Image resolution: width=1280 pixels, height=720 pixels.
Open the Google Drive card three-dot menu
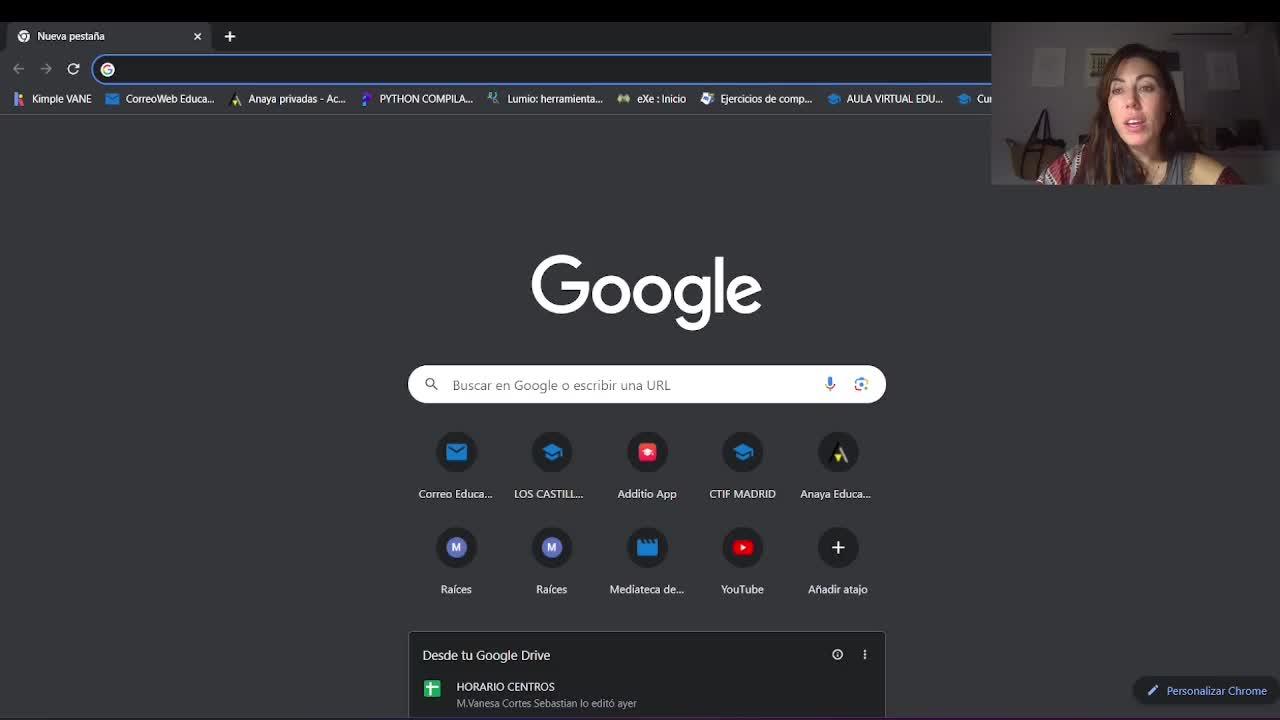pyautogui.click(x=865, y=655)
